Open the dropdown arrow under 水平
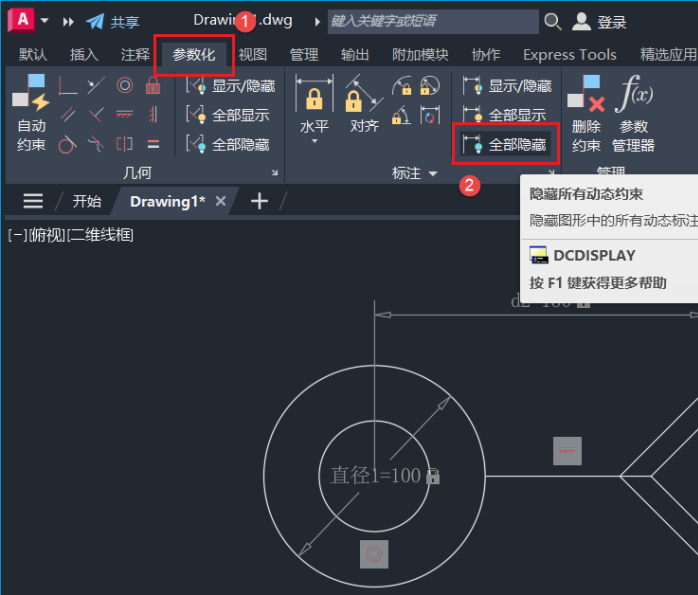Screen dimensions: 698x595 (x=315, y=141)
